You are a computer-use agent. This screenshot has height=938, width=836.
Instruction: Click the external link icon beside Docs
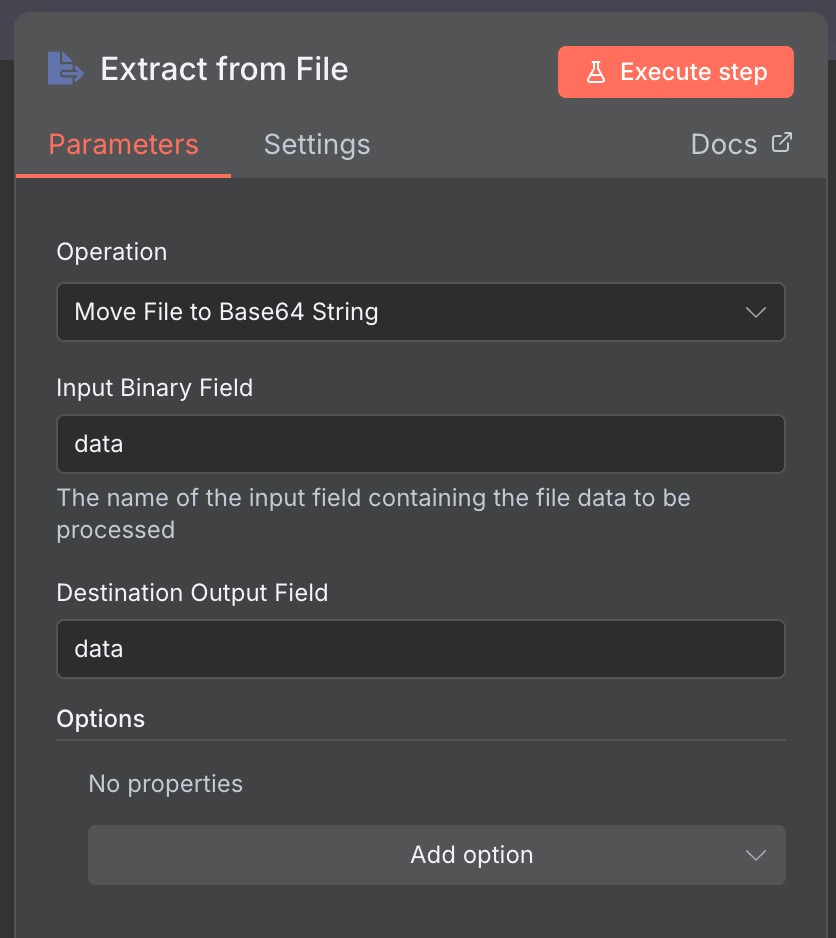(781, 143)
